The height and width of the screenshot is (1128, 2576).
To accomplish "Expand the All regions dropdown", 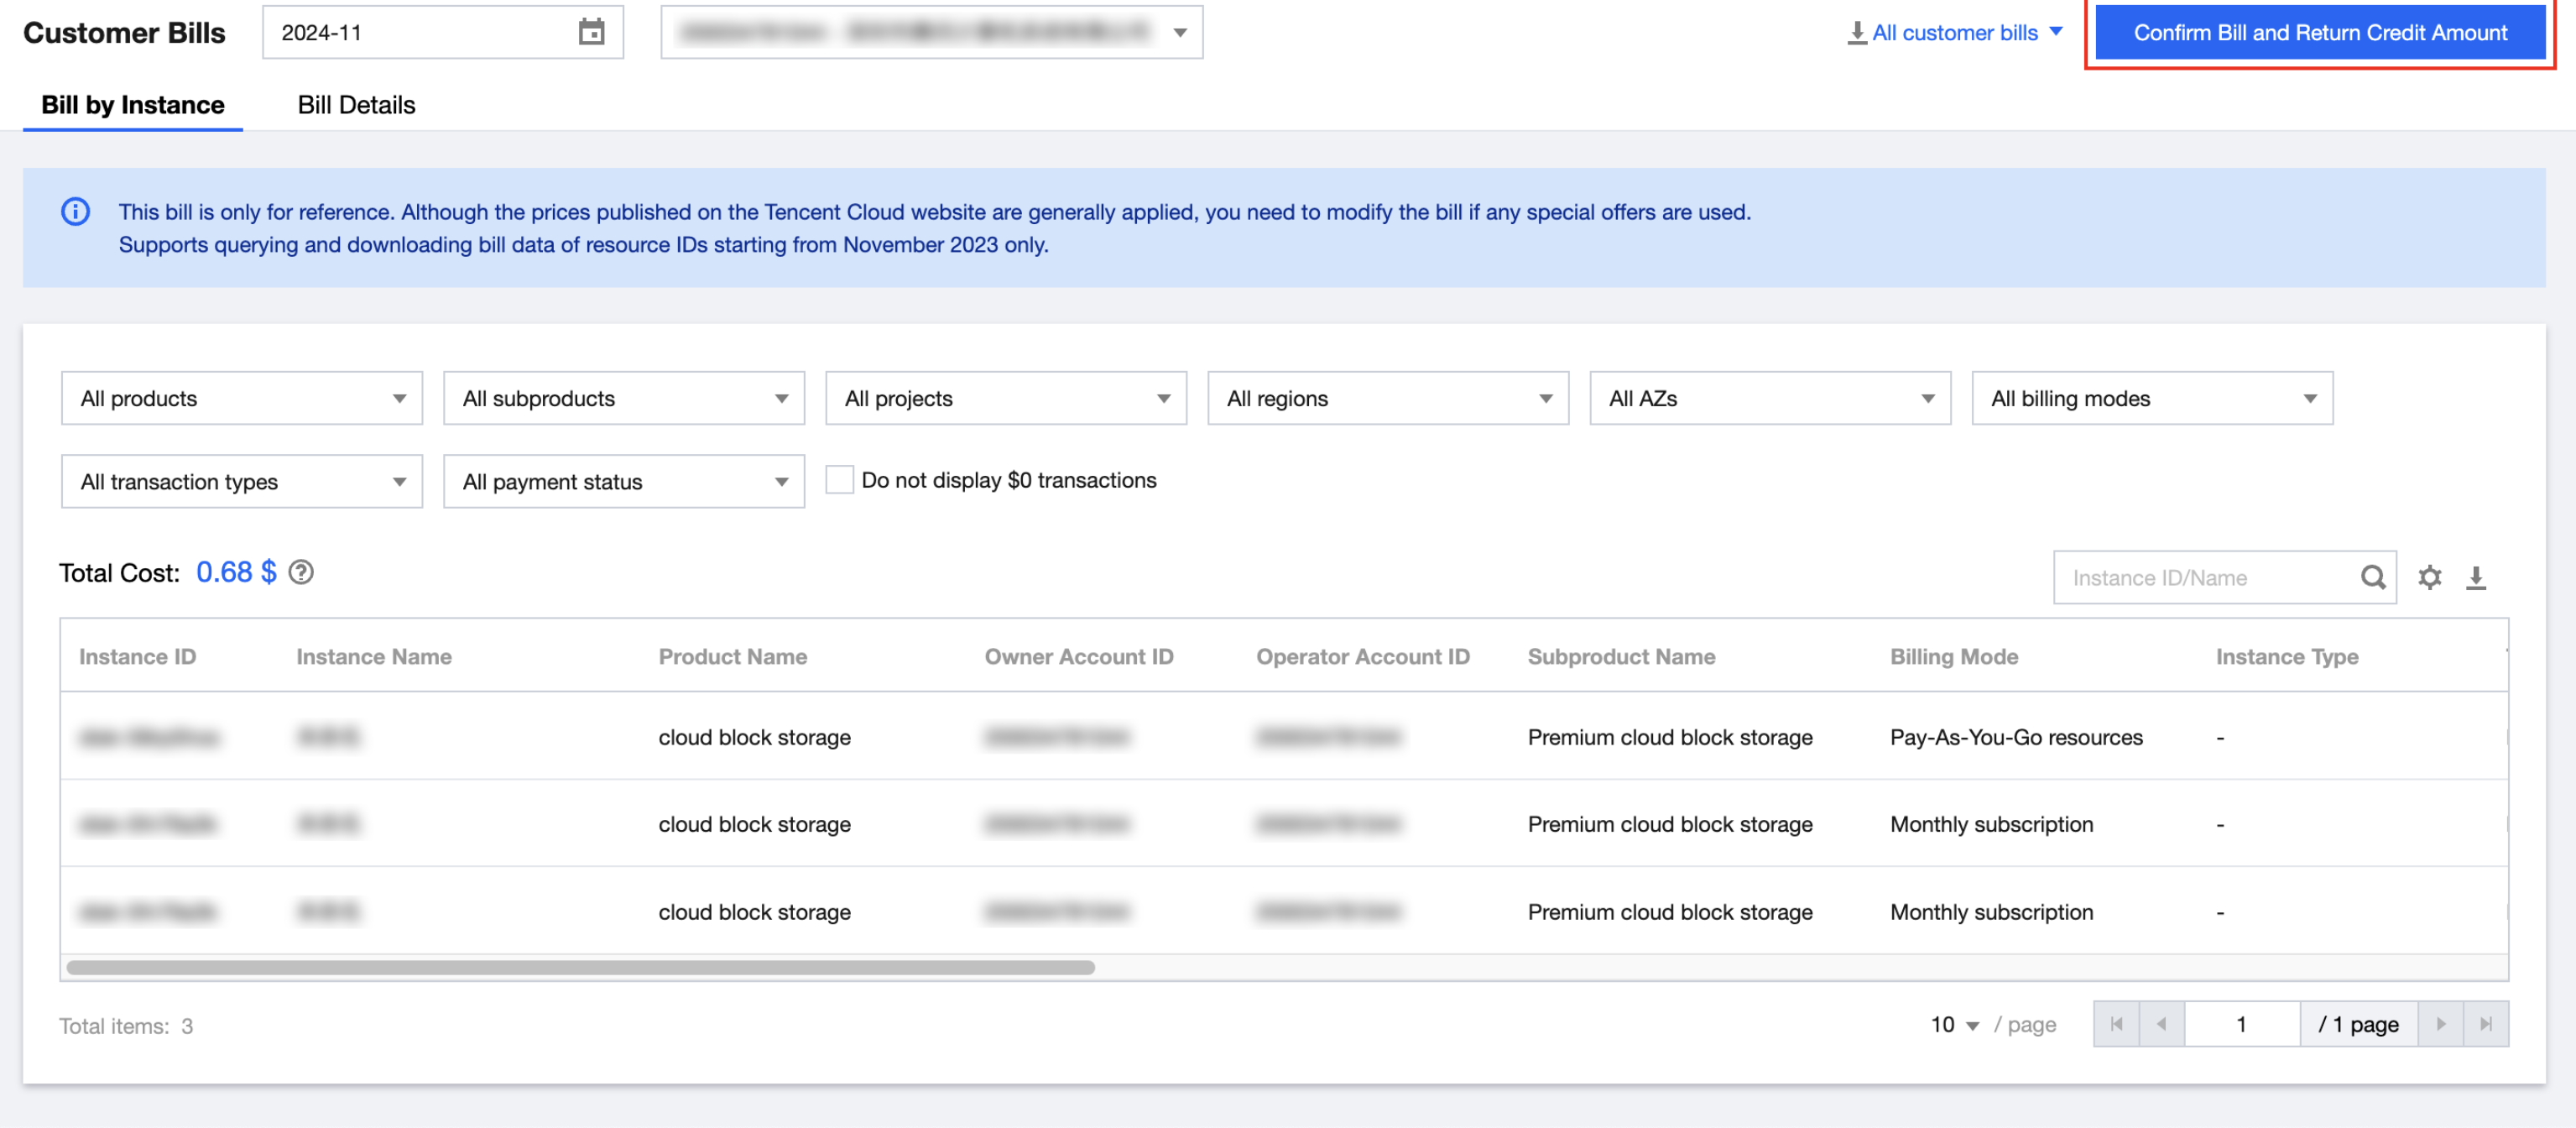I will pyautogui.click(x=1387, y=398).
